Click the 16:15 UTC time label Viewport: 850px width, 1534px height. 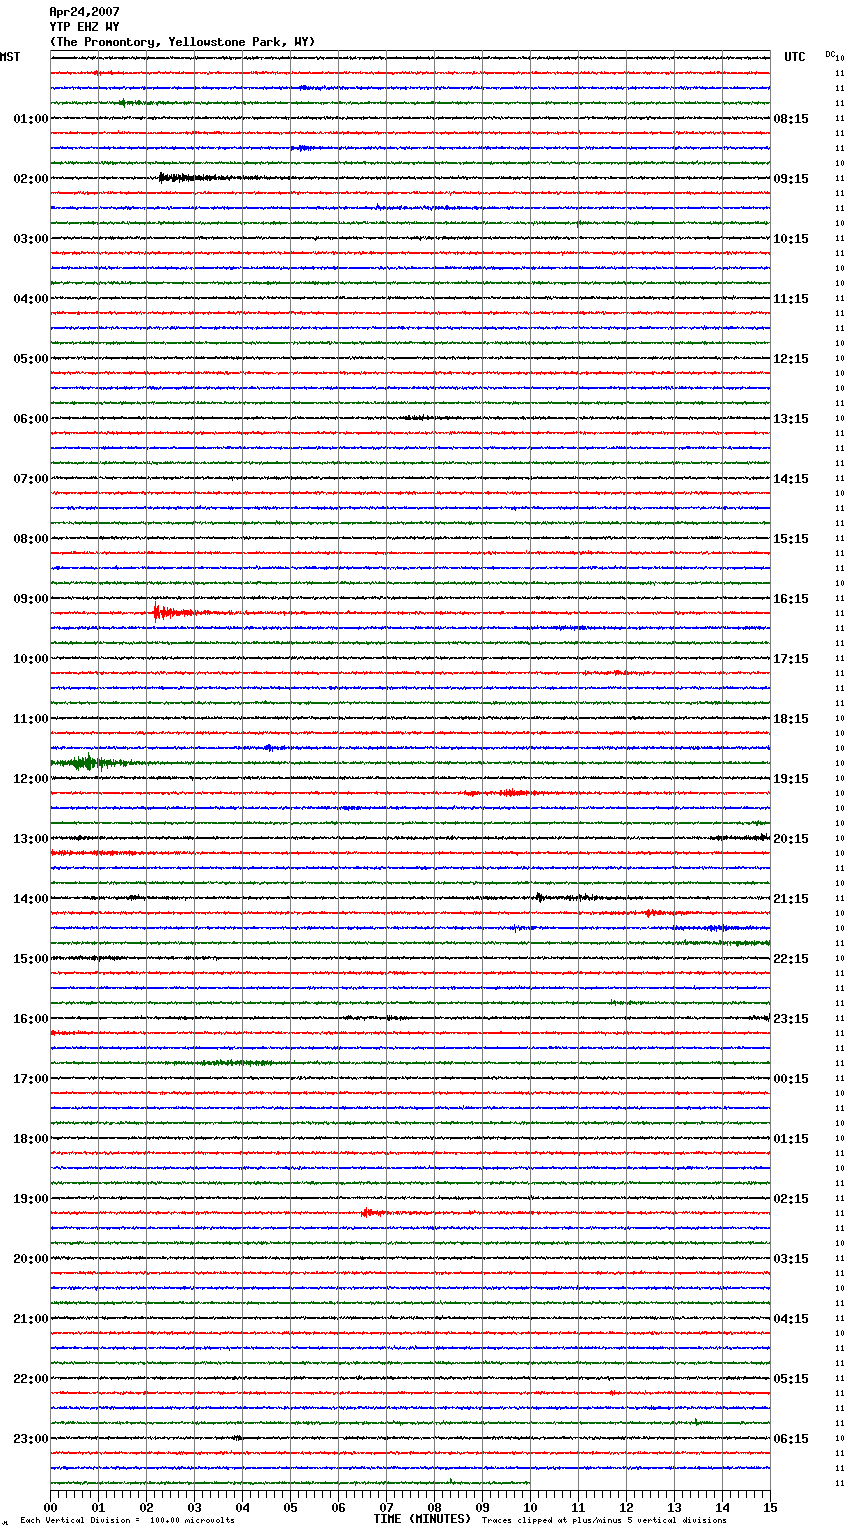[x=791, y=599]
